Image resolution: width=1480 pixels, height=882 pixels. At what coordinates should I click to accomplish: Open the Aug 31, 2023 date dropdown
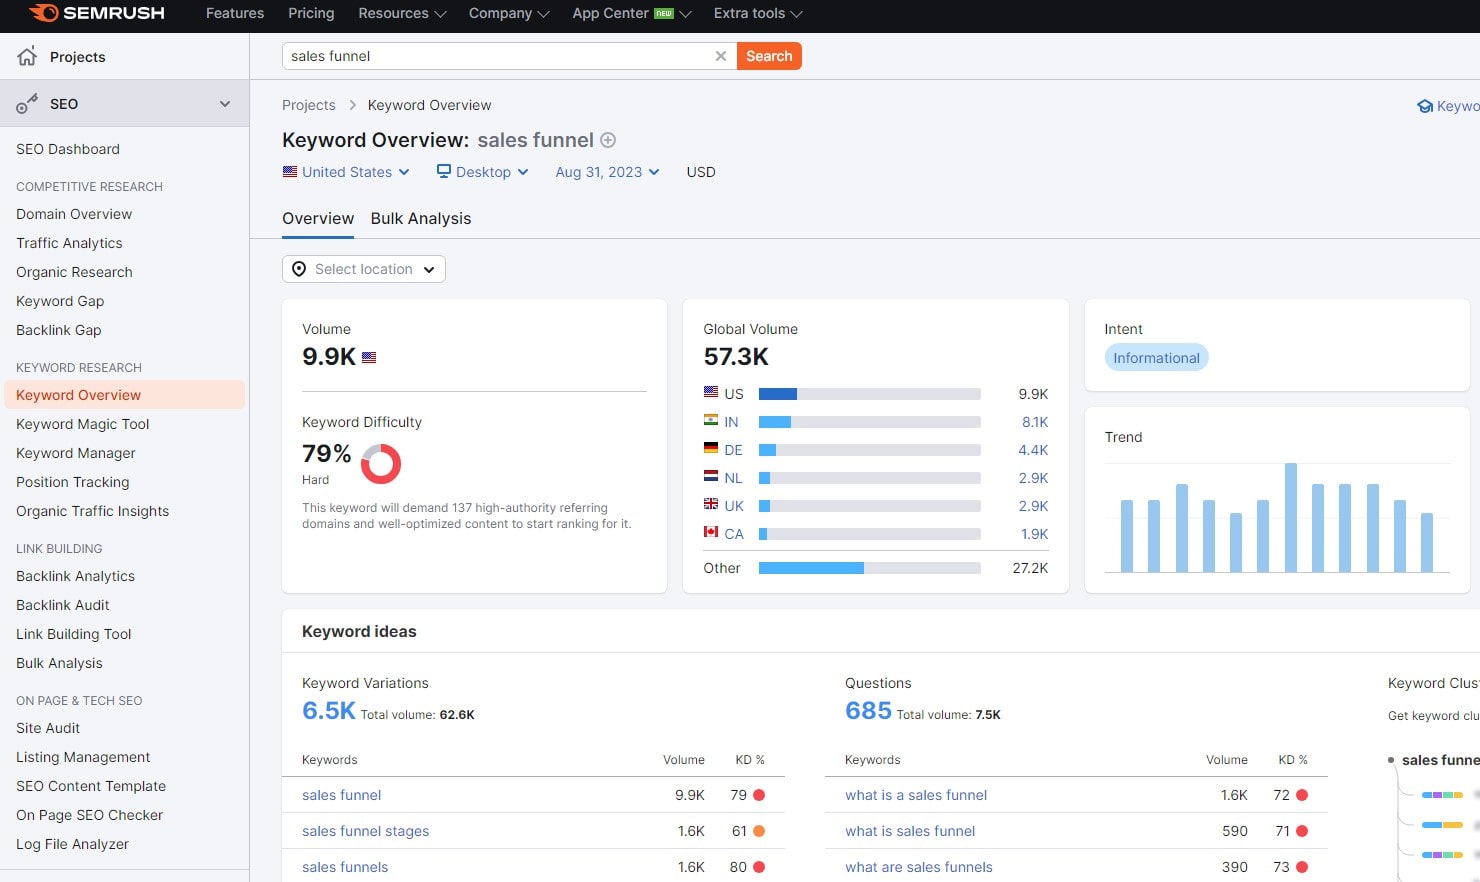[x=607, y=172]
